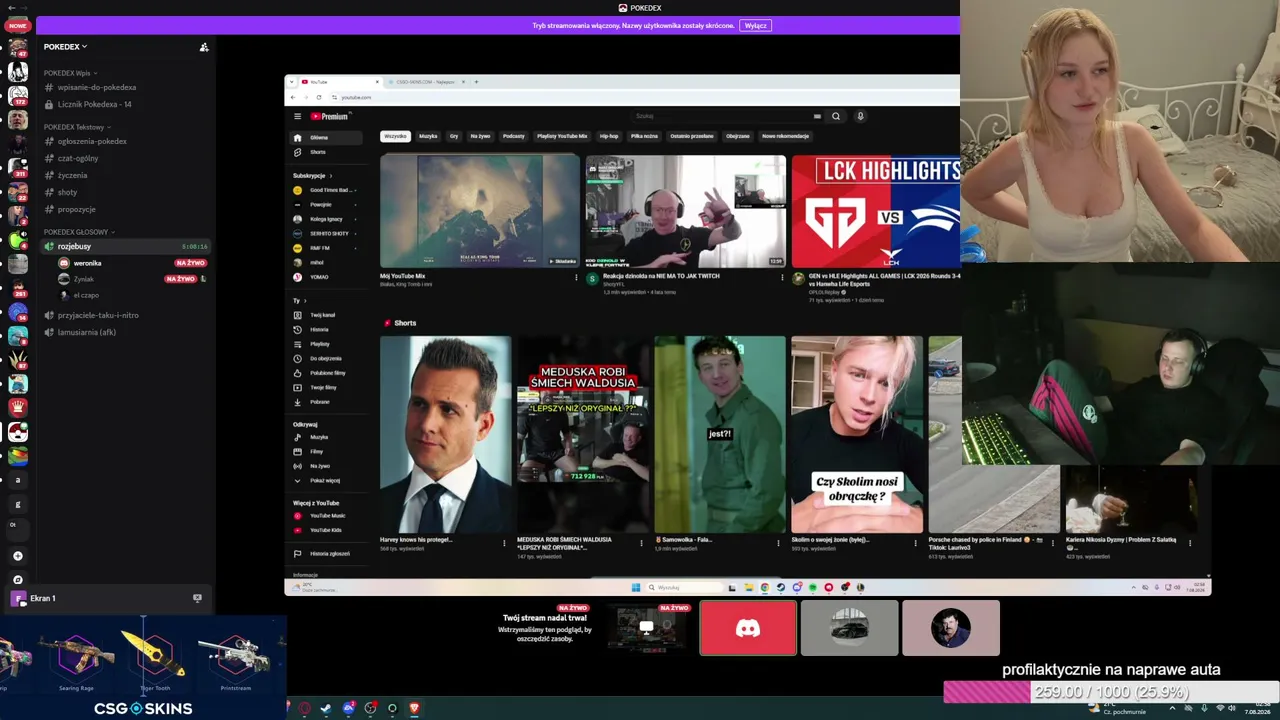
Task: Add a server with the plus icon
Action: (x=17, y=556)
